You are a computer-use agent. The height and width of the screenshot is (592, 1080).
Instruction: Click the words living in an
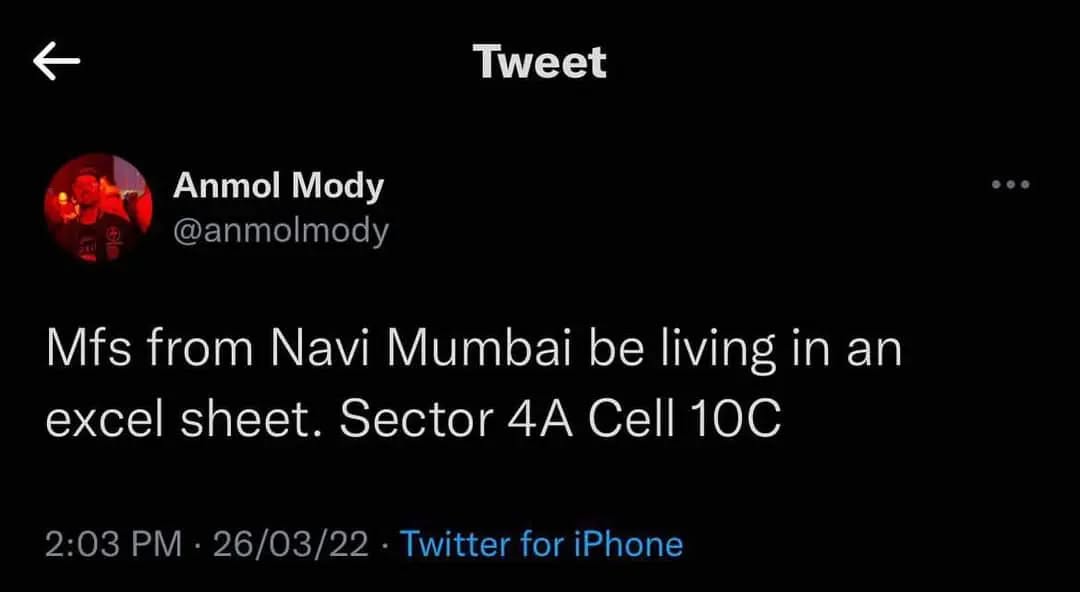tap(757, 354)
